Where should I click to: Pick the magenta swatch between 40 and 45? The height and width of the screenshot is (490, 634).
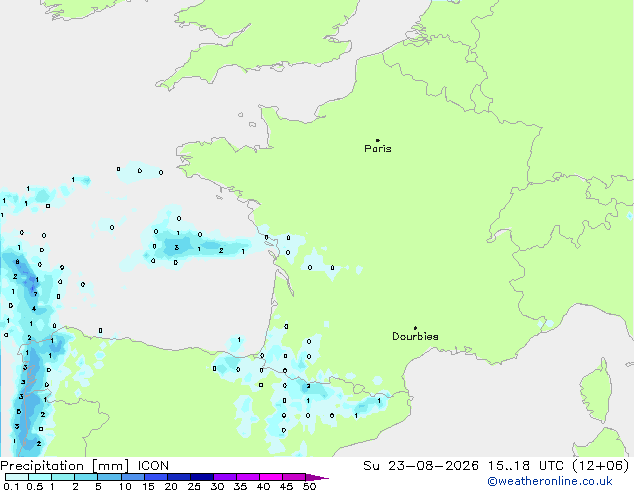[271, 477]
